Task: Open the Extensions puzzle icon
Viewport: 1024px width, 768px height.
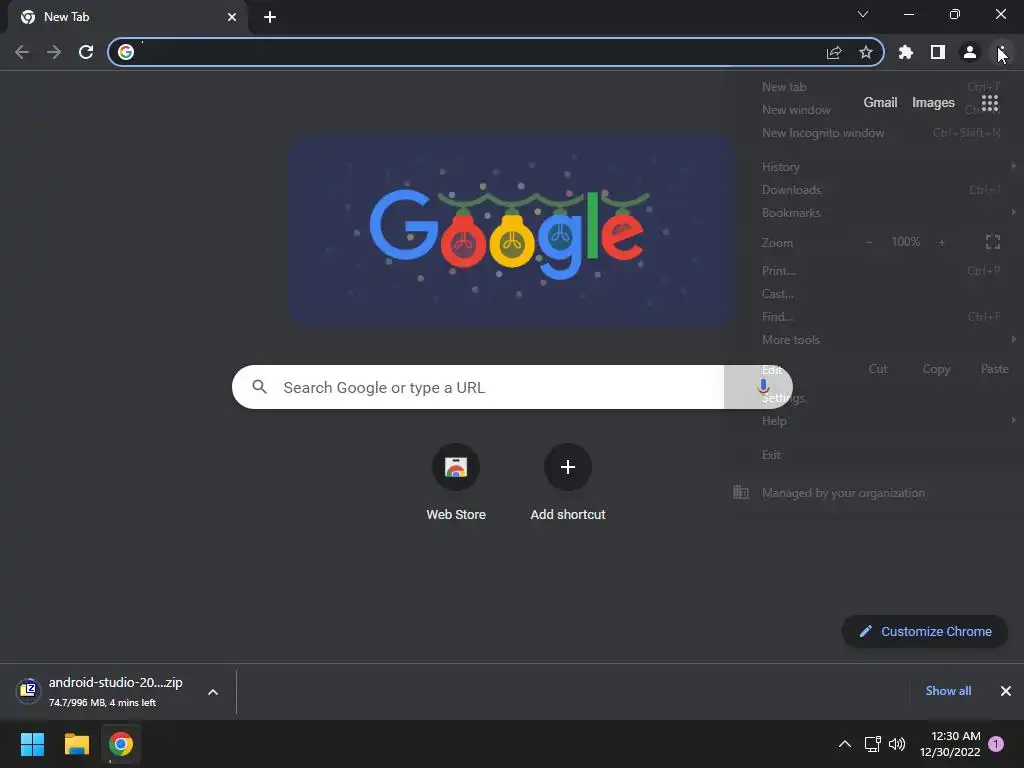Action: [906, 52]
